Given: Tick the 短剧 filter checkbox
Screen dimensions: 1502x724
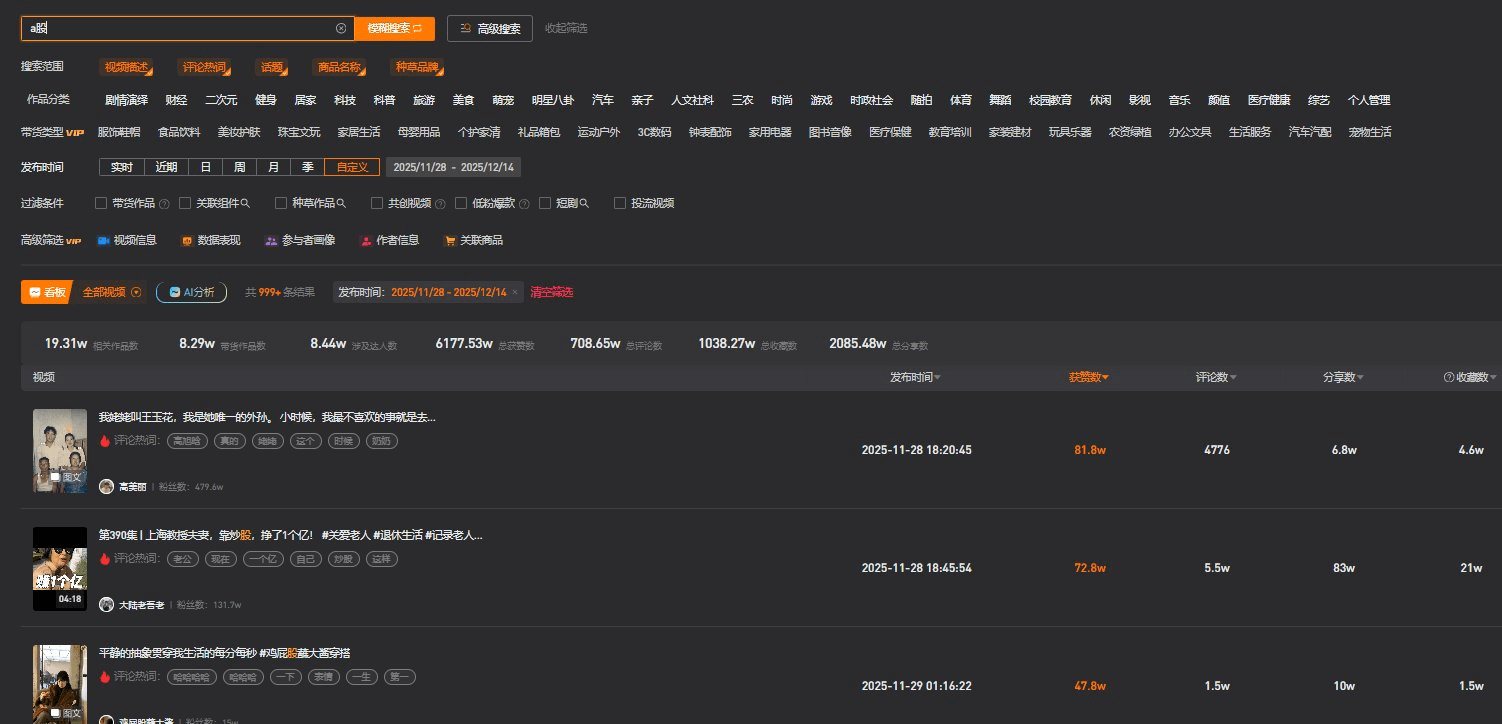Looking at the screenshot, I should coord(545,203).
